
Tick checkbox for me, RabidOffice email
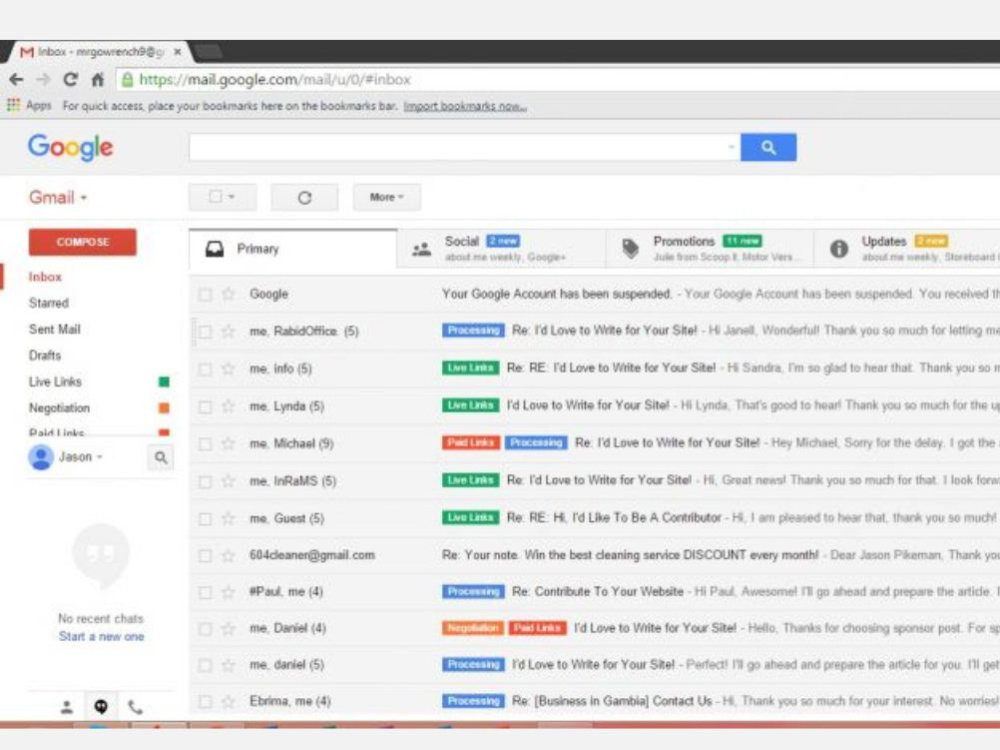coord(205,332)
